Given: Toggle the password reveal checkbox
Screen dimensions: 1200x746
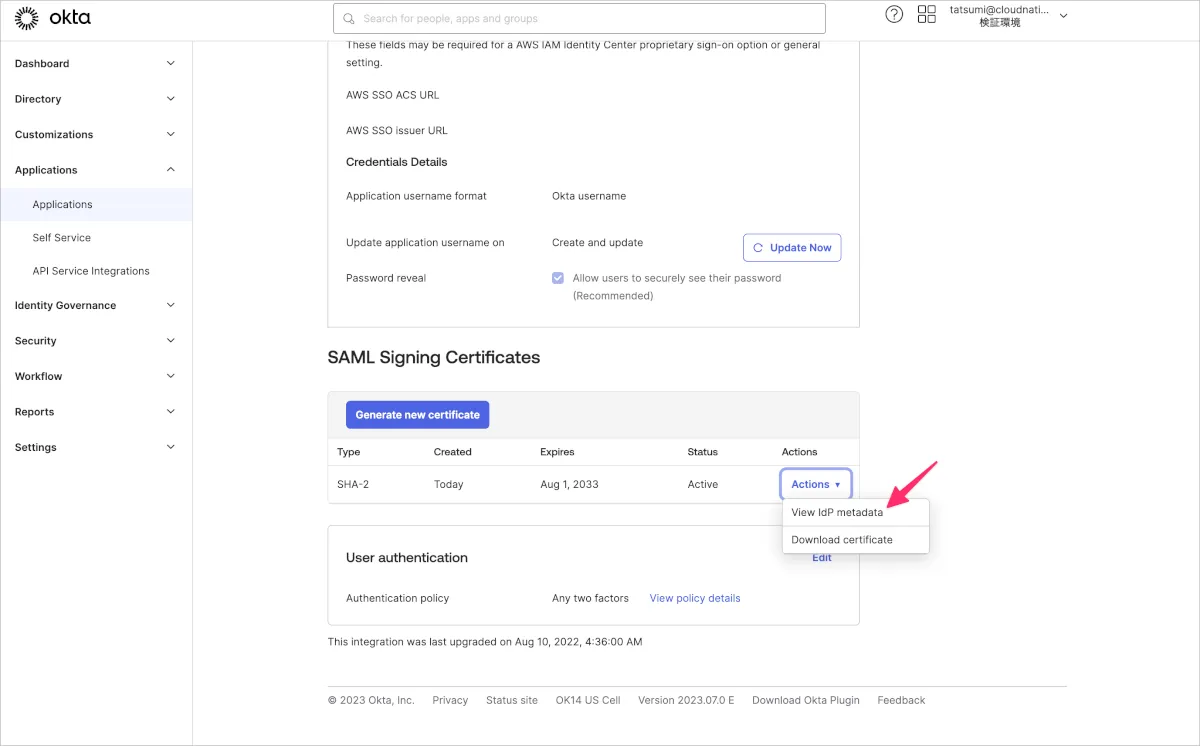Looking at the screenshot, I should click(x=558, y=278).
